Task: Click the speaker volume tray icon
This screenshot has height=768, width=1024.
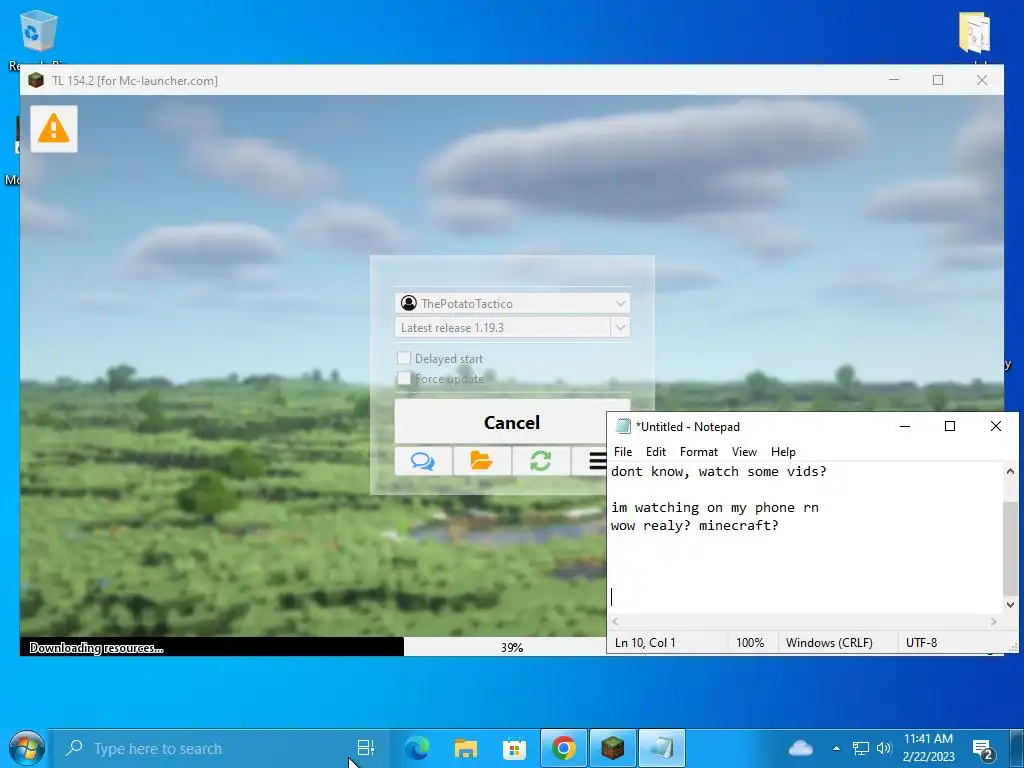Action: tap(884, 748)
